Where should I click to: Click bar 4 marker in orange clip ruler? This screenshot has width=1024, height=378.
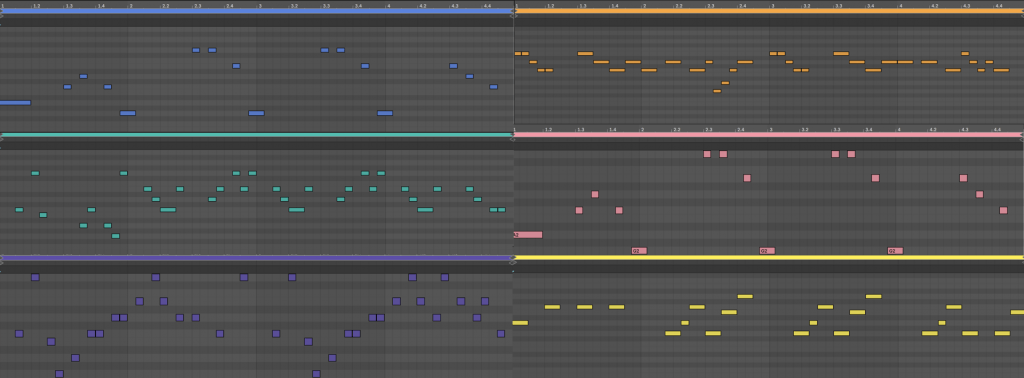coord(902,5)
